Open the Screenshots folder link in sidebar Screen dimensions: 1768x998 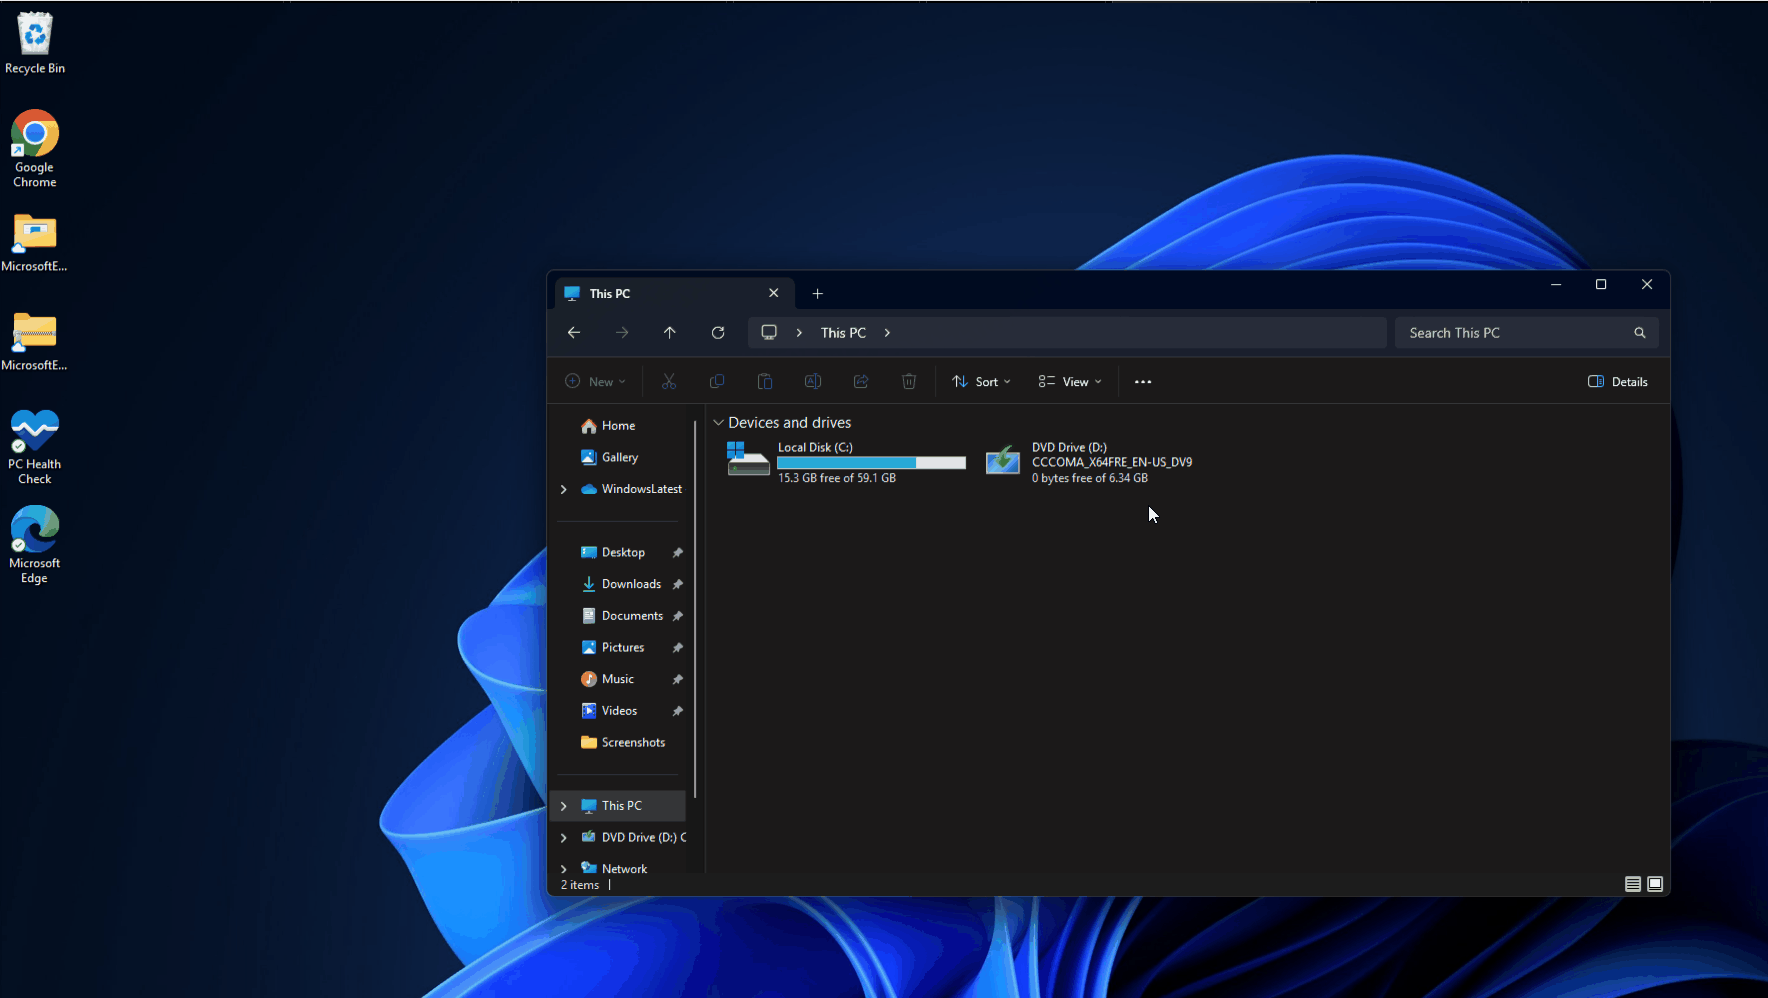point(632,742)
